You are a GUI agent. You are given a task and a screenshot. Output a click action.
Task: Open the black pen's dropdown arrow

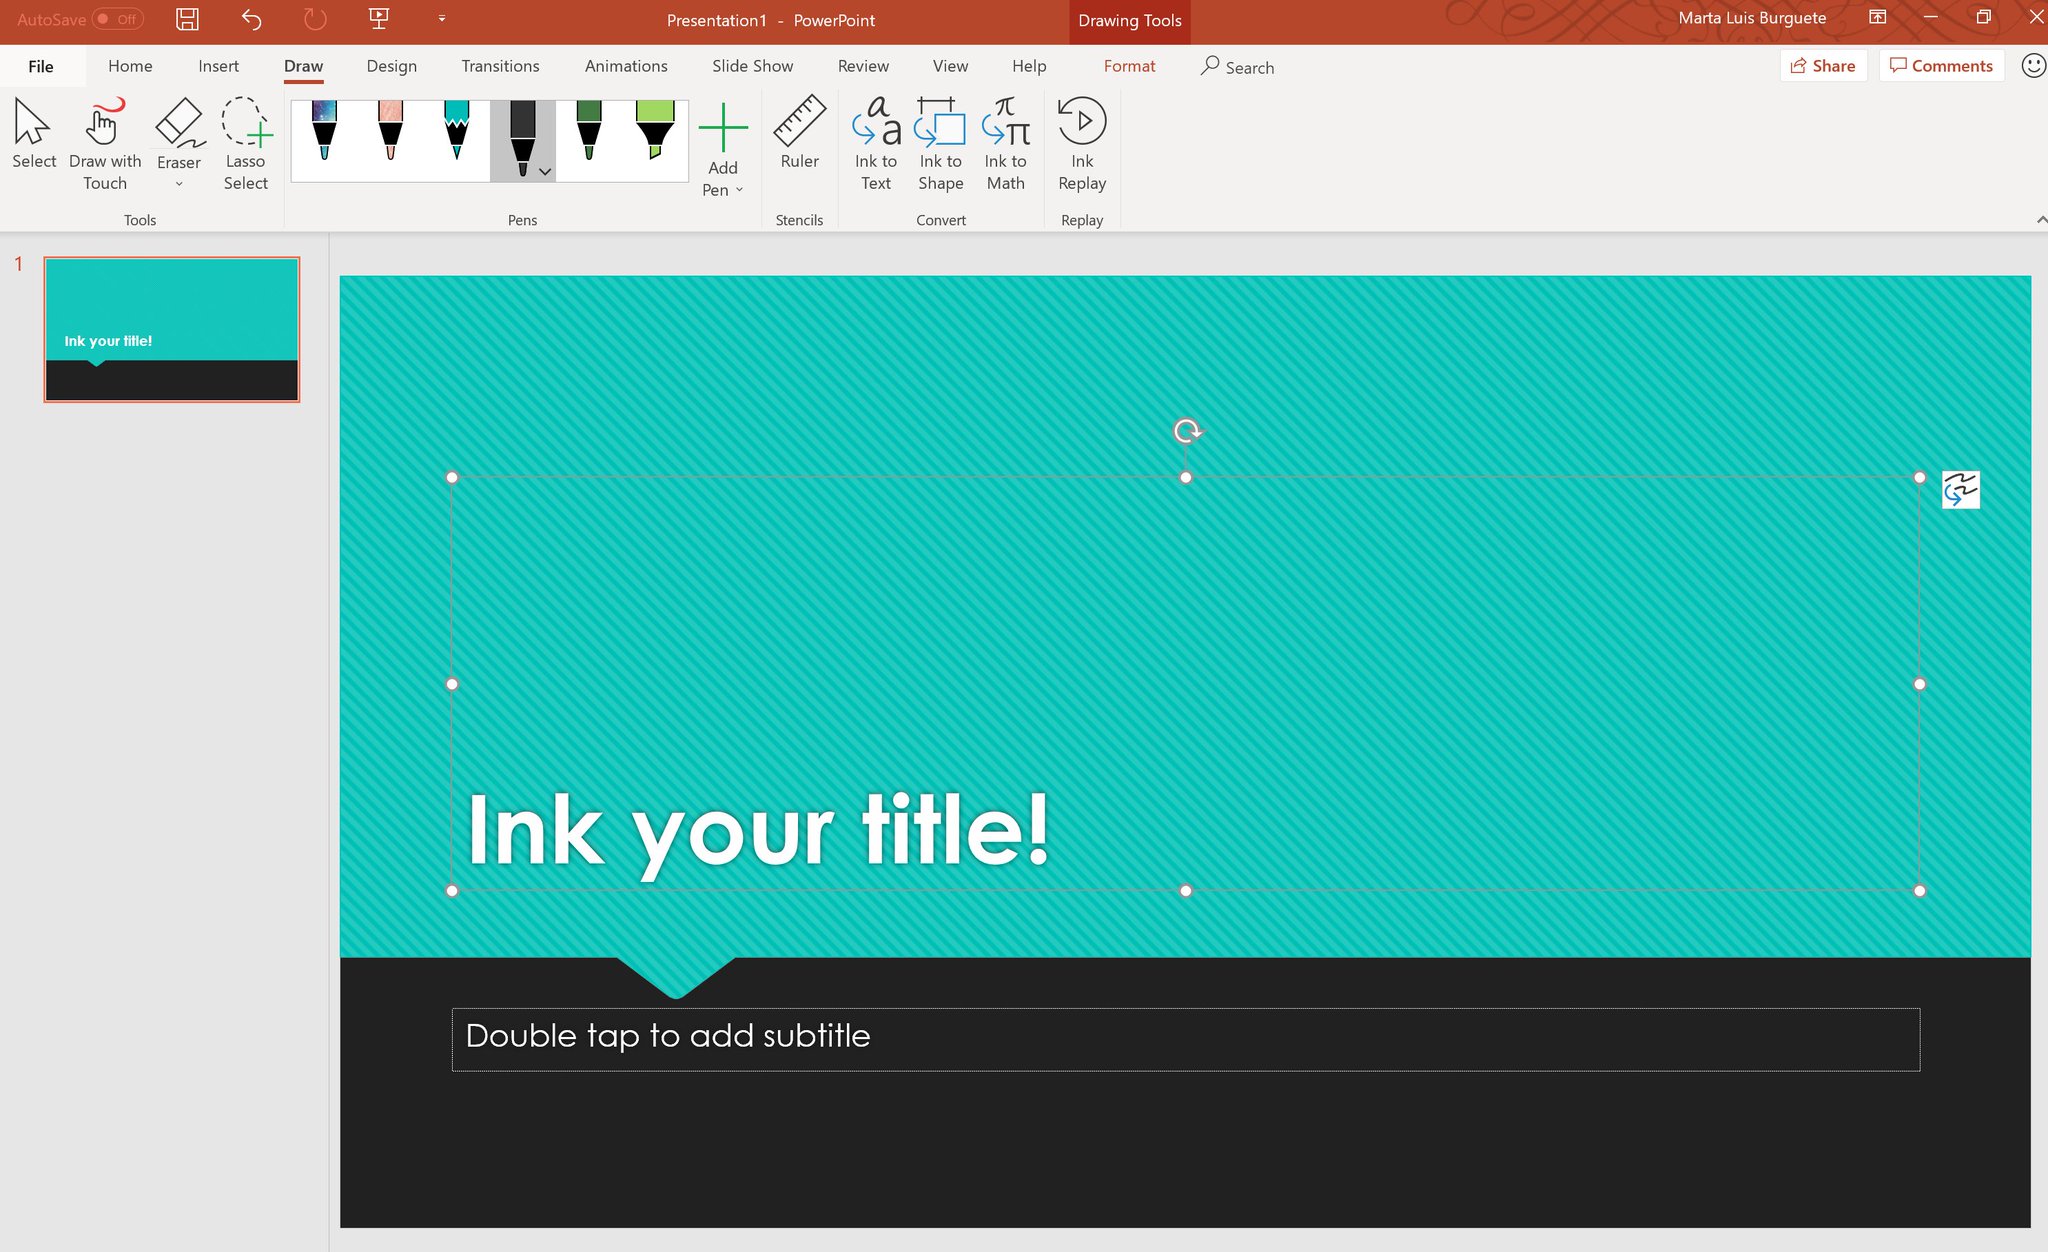[x=545, y=172]
